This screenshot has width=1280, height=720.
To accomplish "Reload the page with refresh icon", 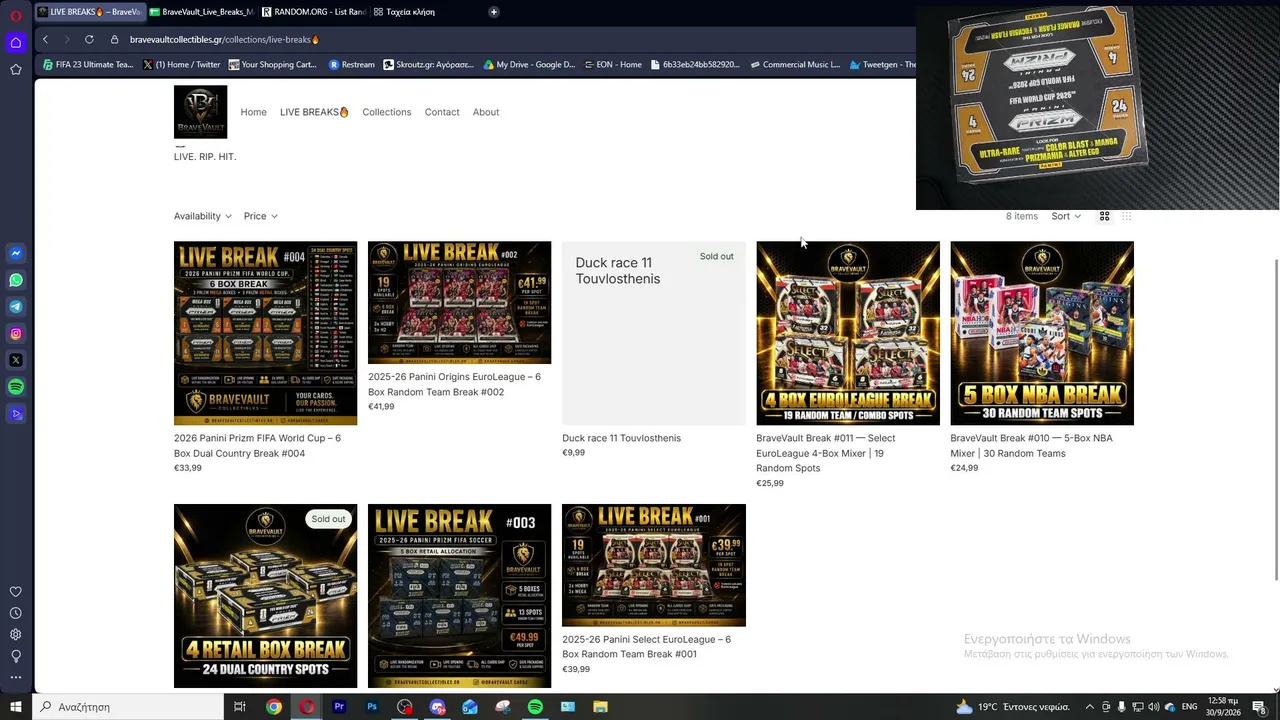I will 89,39.
